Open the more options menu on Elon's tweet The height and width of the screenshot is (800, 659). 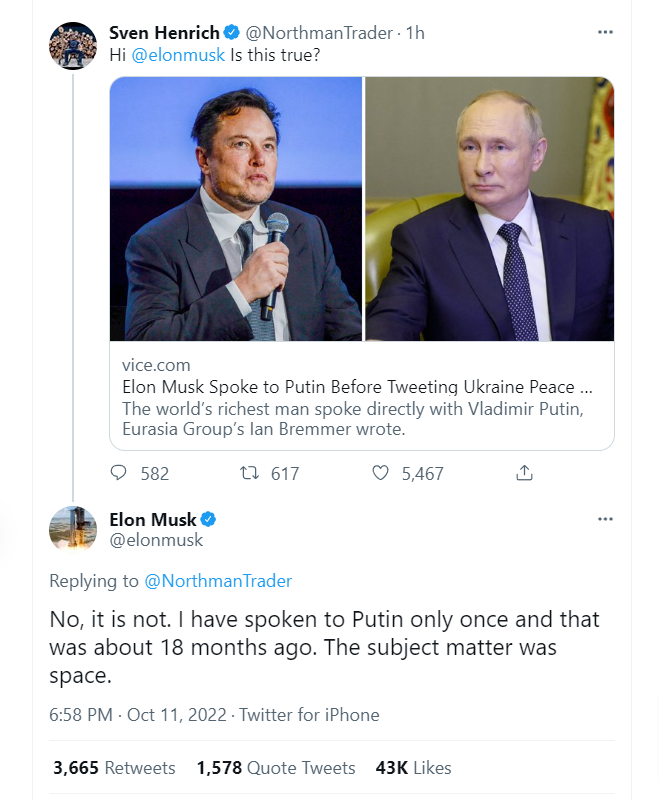click(x=605, y=519)
